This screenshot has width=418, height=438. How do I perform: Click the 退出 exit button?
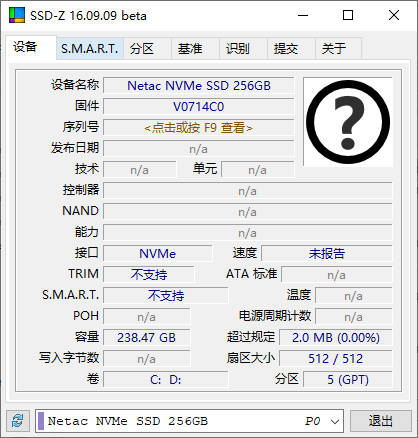click(381, 421)
